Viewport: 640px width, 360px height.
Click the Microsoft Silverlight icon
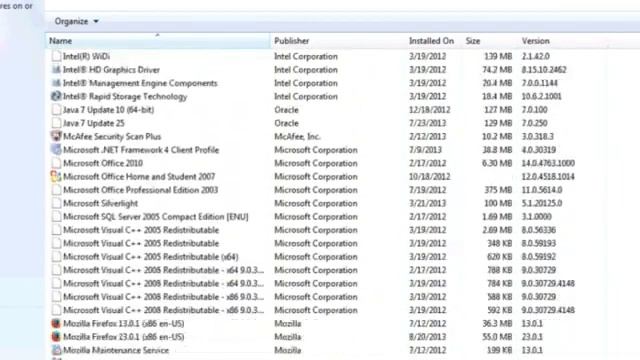coord(56,203)
